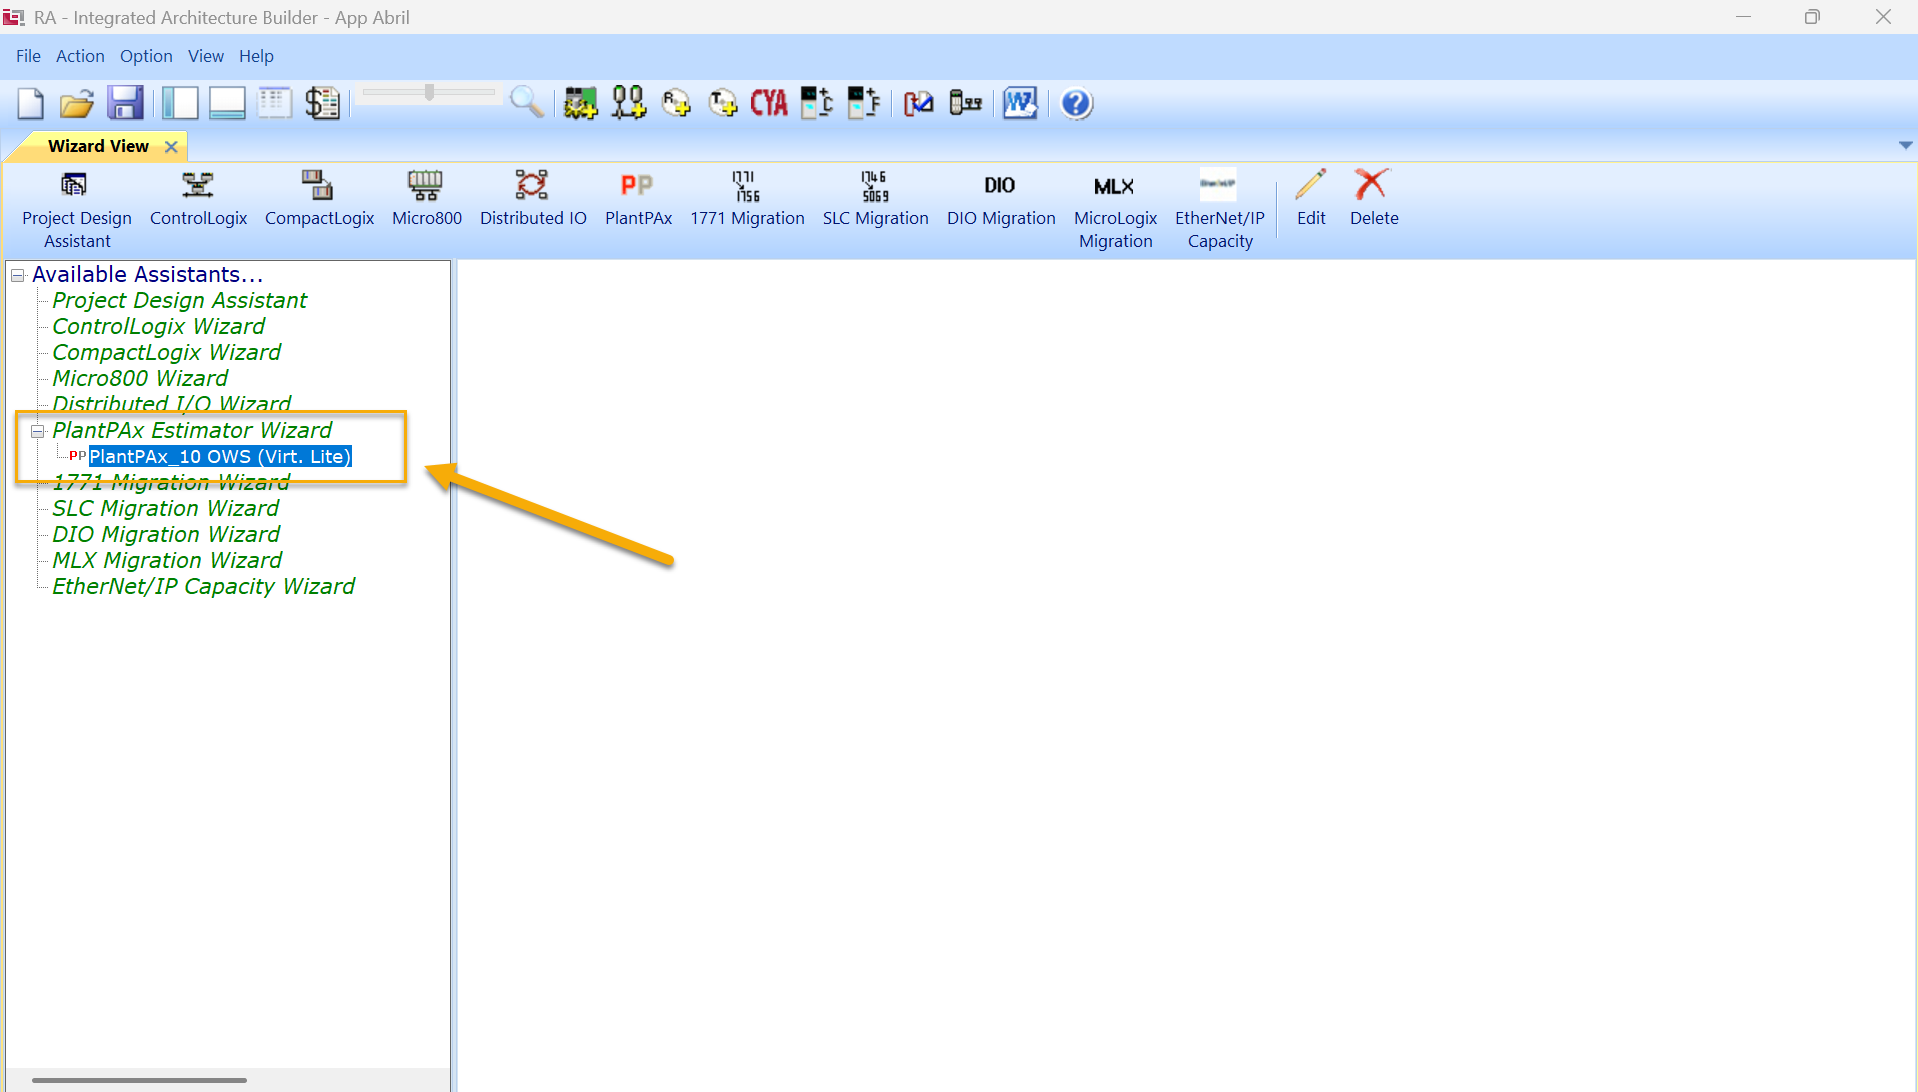Launch Project Design Assistant from ribbon

click(77, 209)
